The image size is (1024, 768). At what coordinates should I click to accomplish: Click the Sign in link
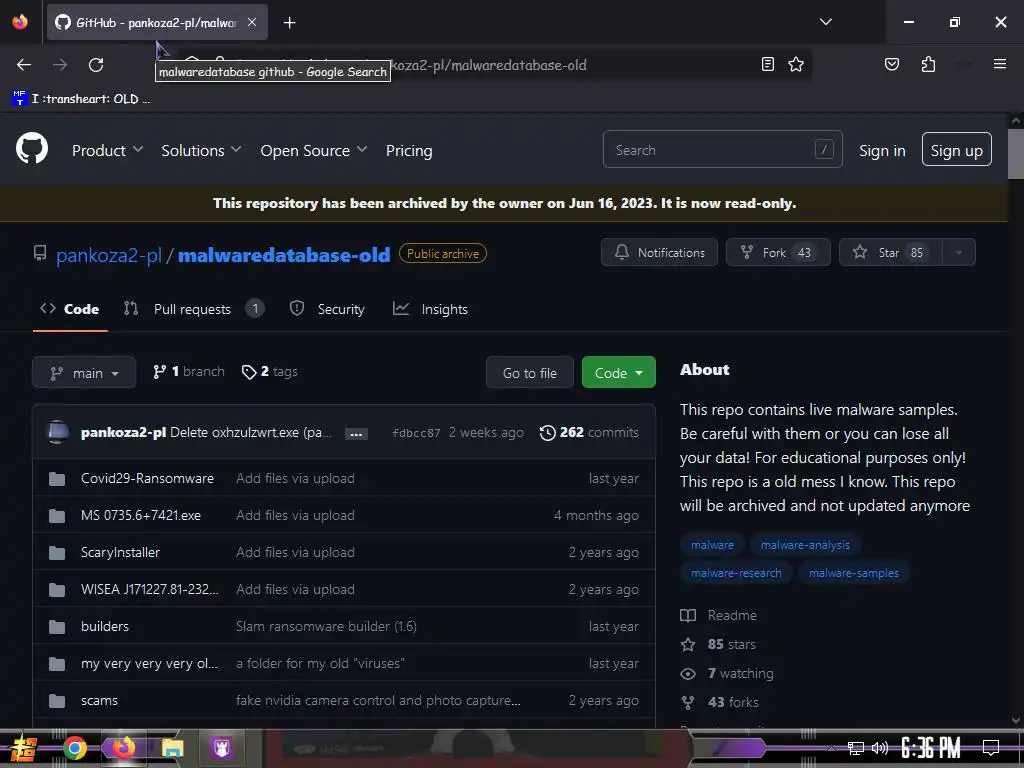tap(882, 150)
